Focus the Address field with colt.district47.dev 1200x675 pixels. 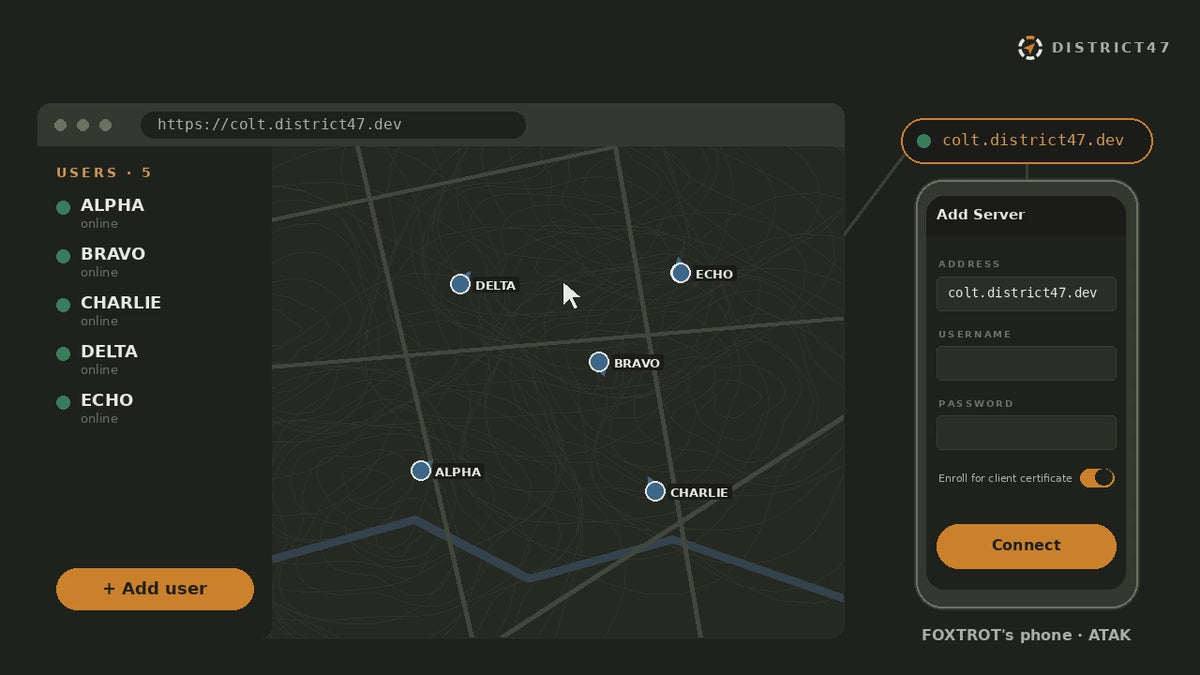click(x=1026, y=294)
